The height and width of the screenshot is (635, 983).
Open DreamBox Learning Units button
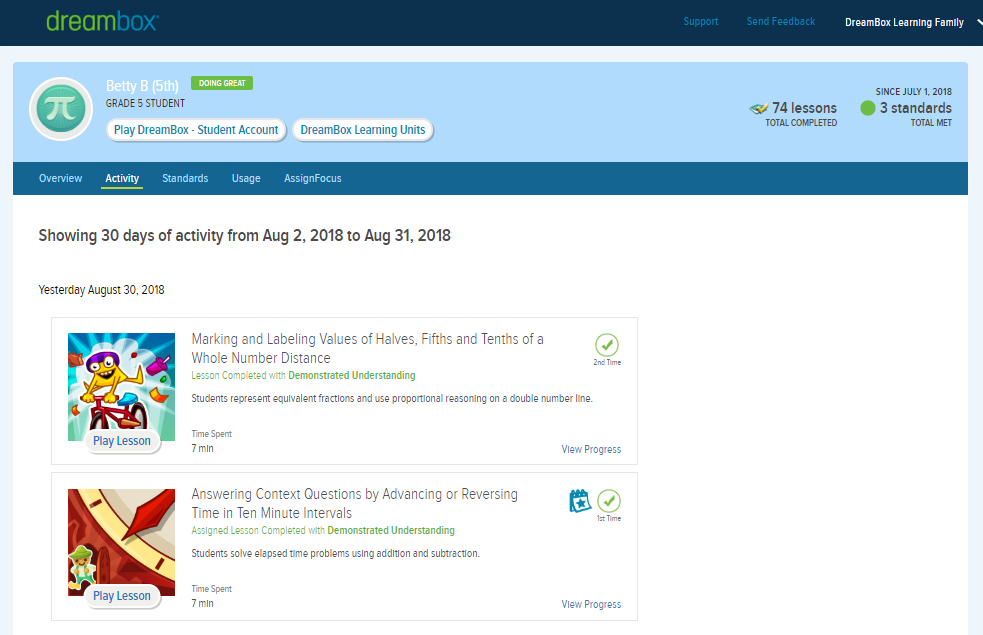point(362,130)
